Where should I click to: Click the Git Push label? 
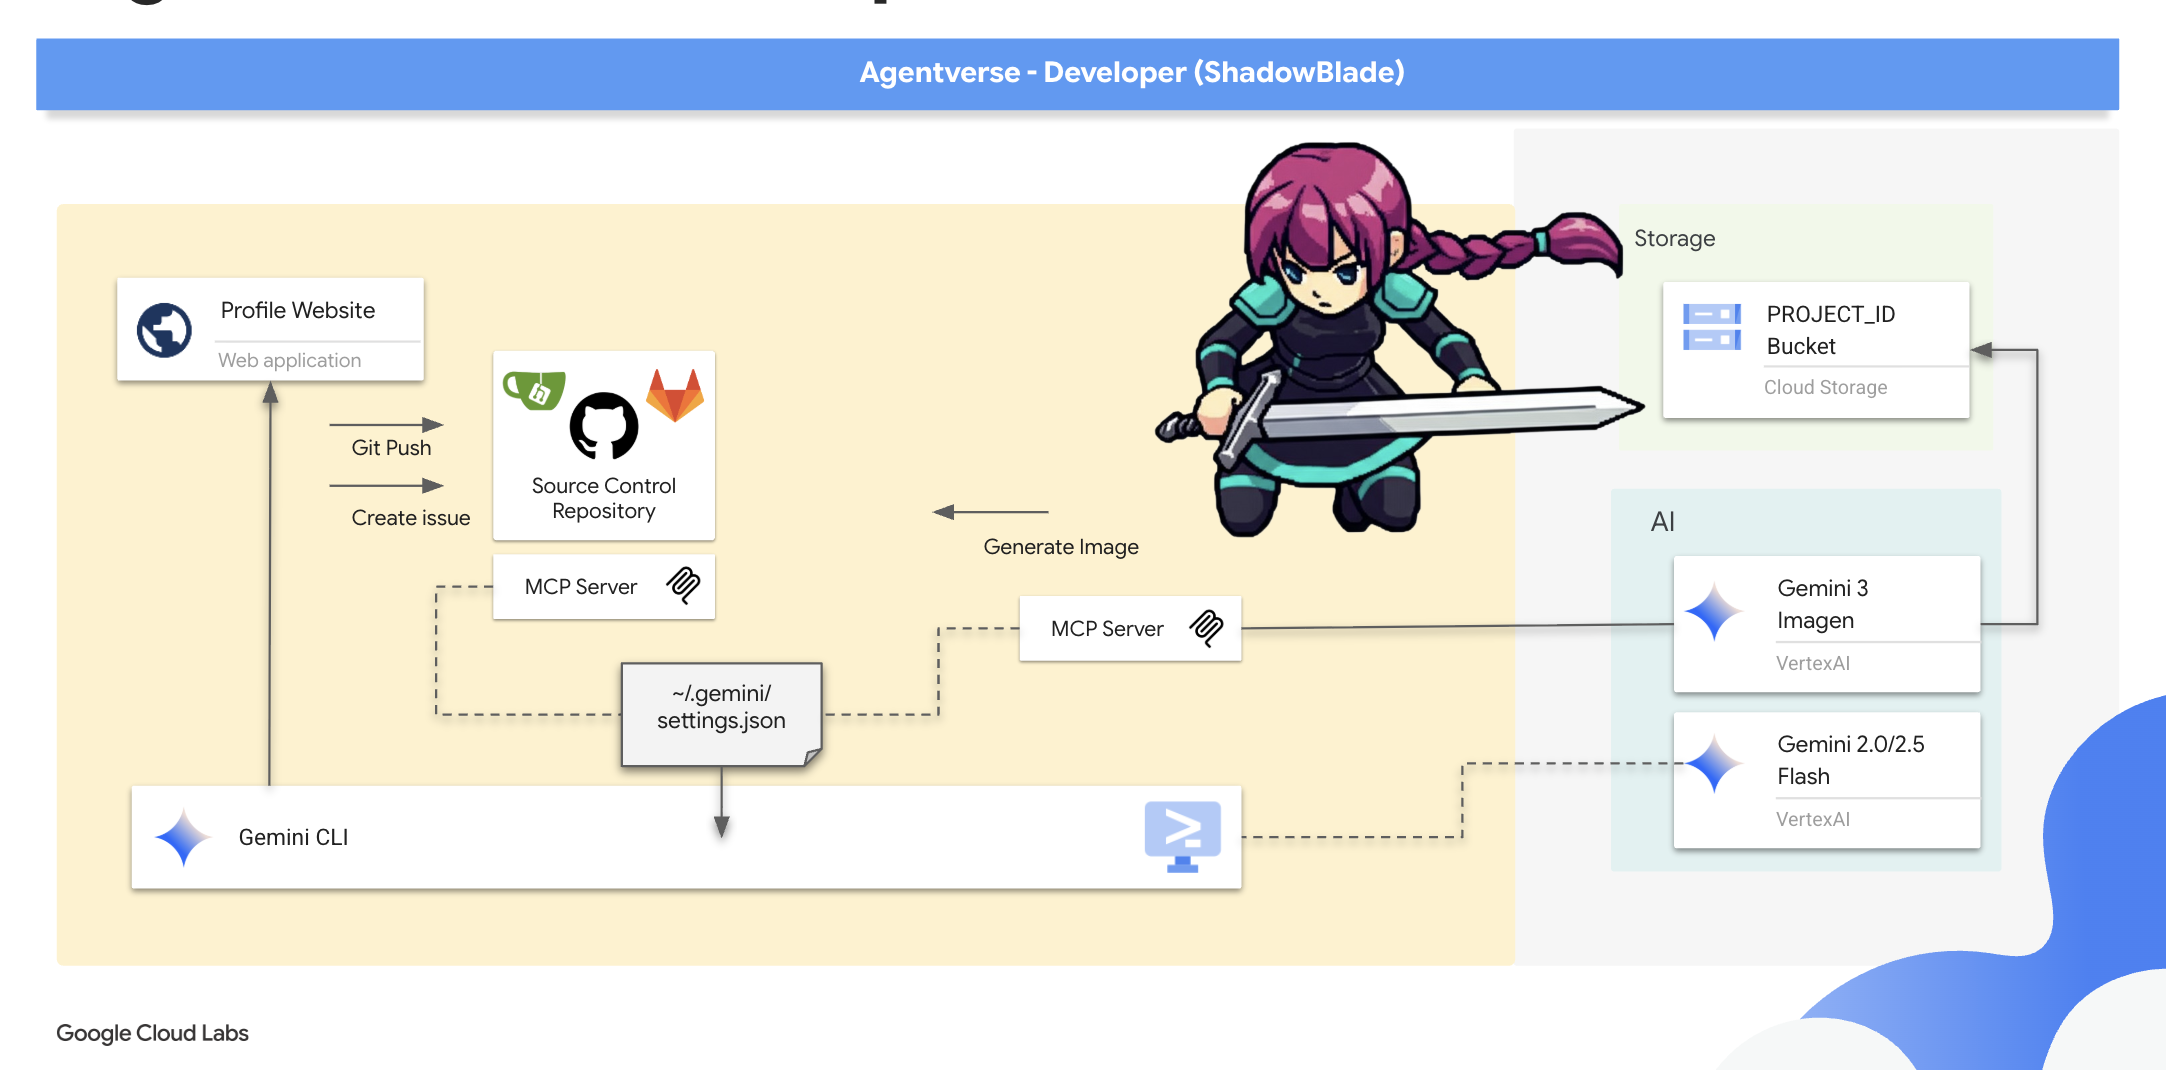click(391, 448)
